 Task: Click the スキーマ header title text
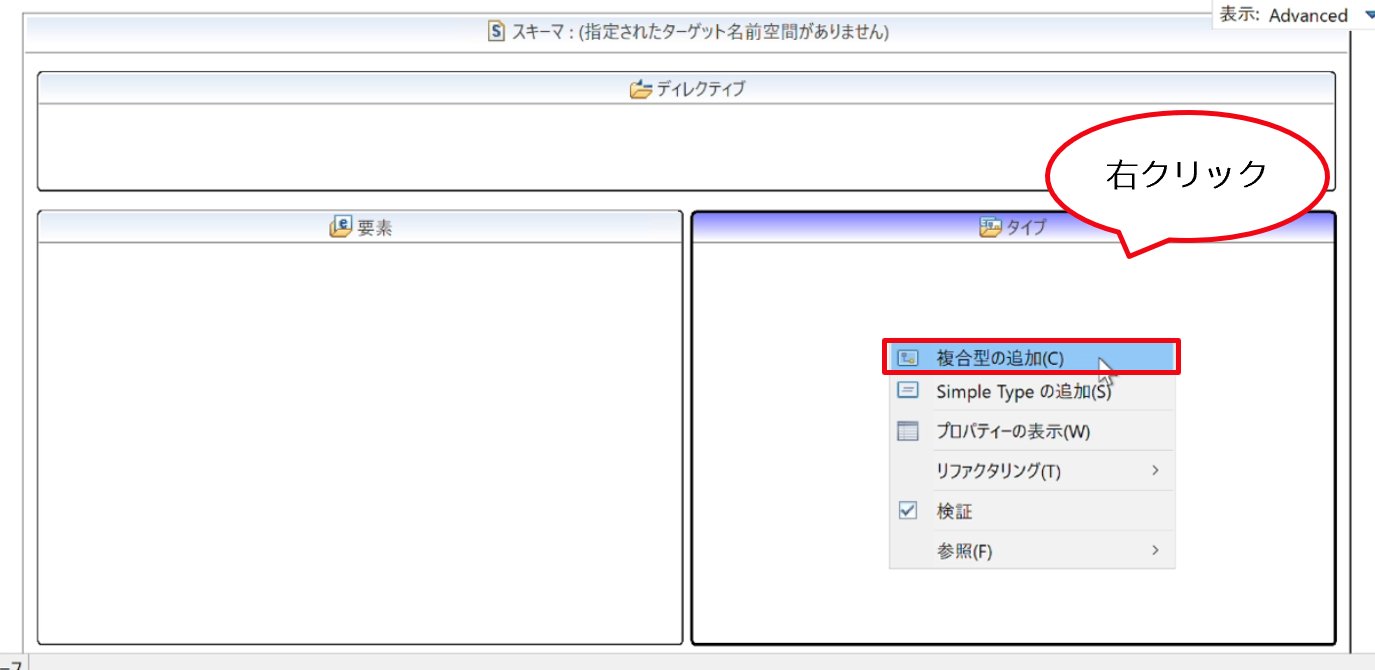[700, 32]
